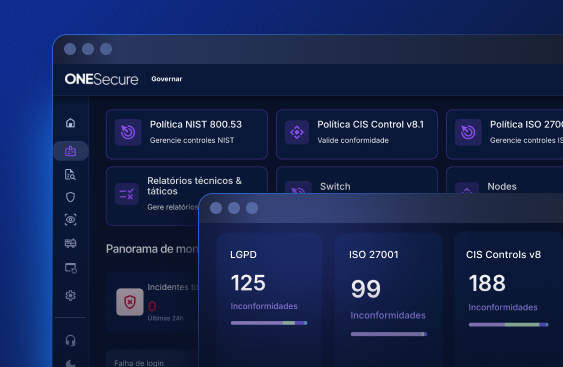Click the CIS Controls v8 card title
Screen dimensions: 563x367
[503, 255]
